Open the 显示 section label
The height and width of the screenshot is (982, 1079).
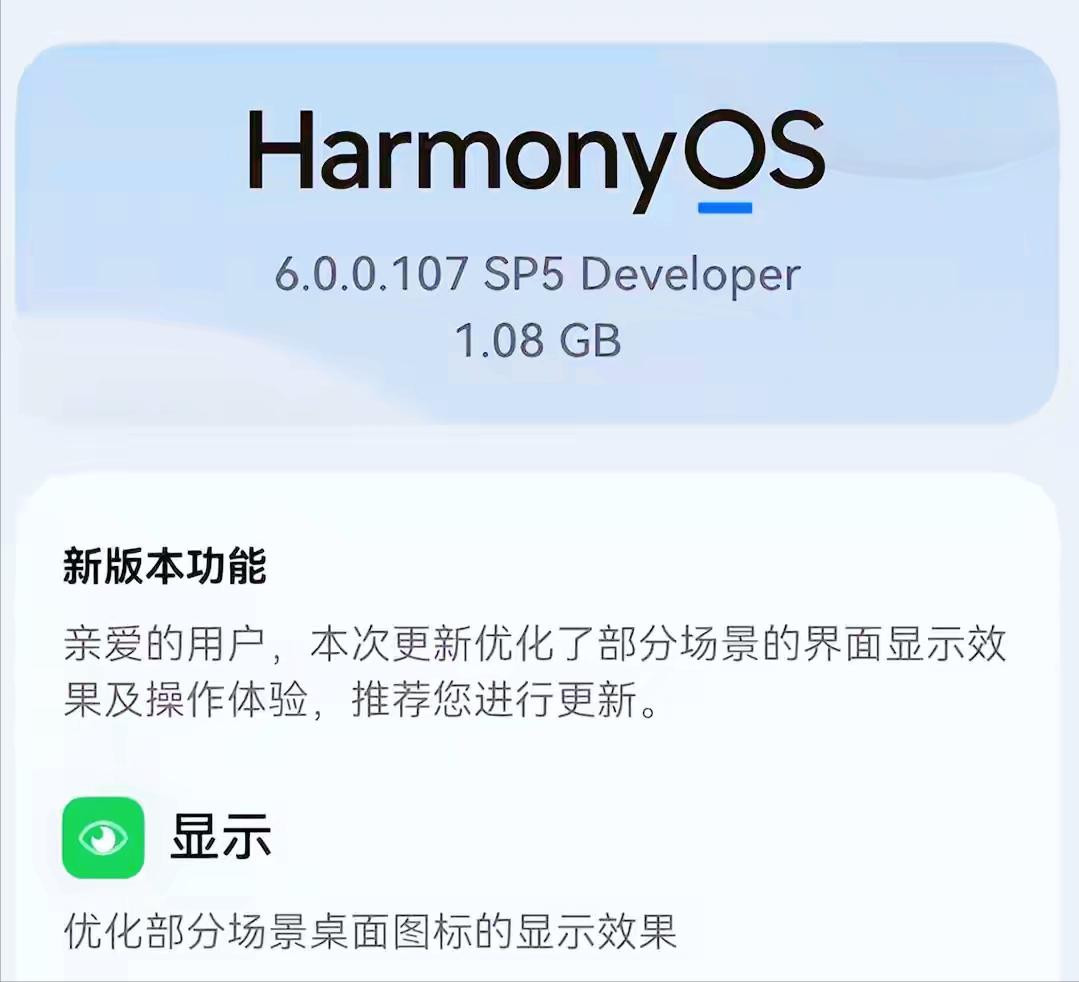pos(220,837)
